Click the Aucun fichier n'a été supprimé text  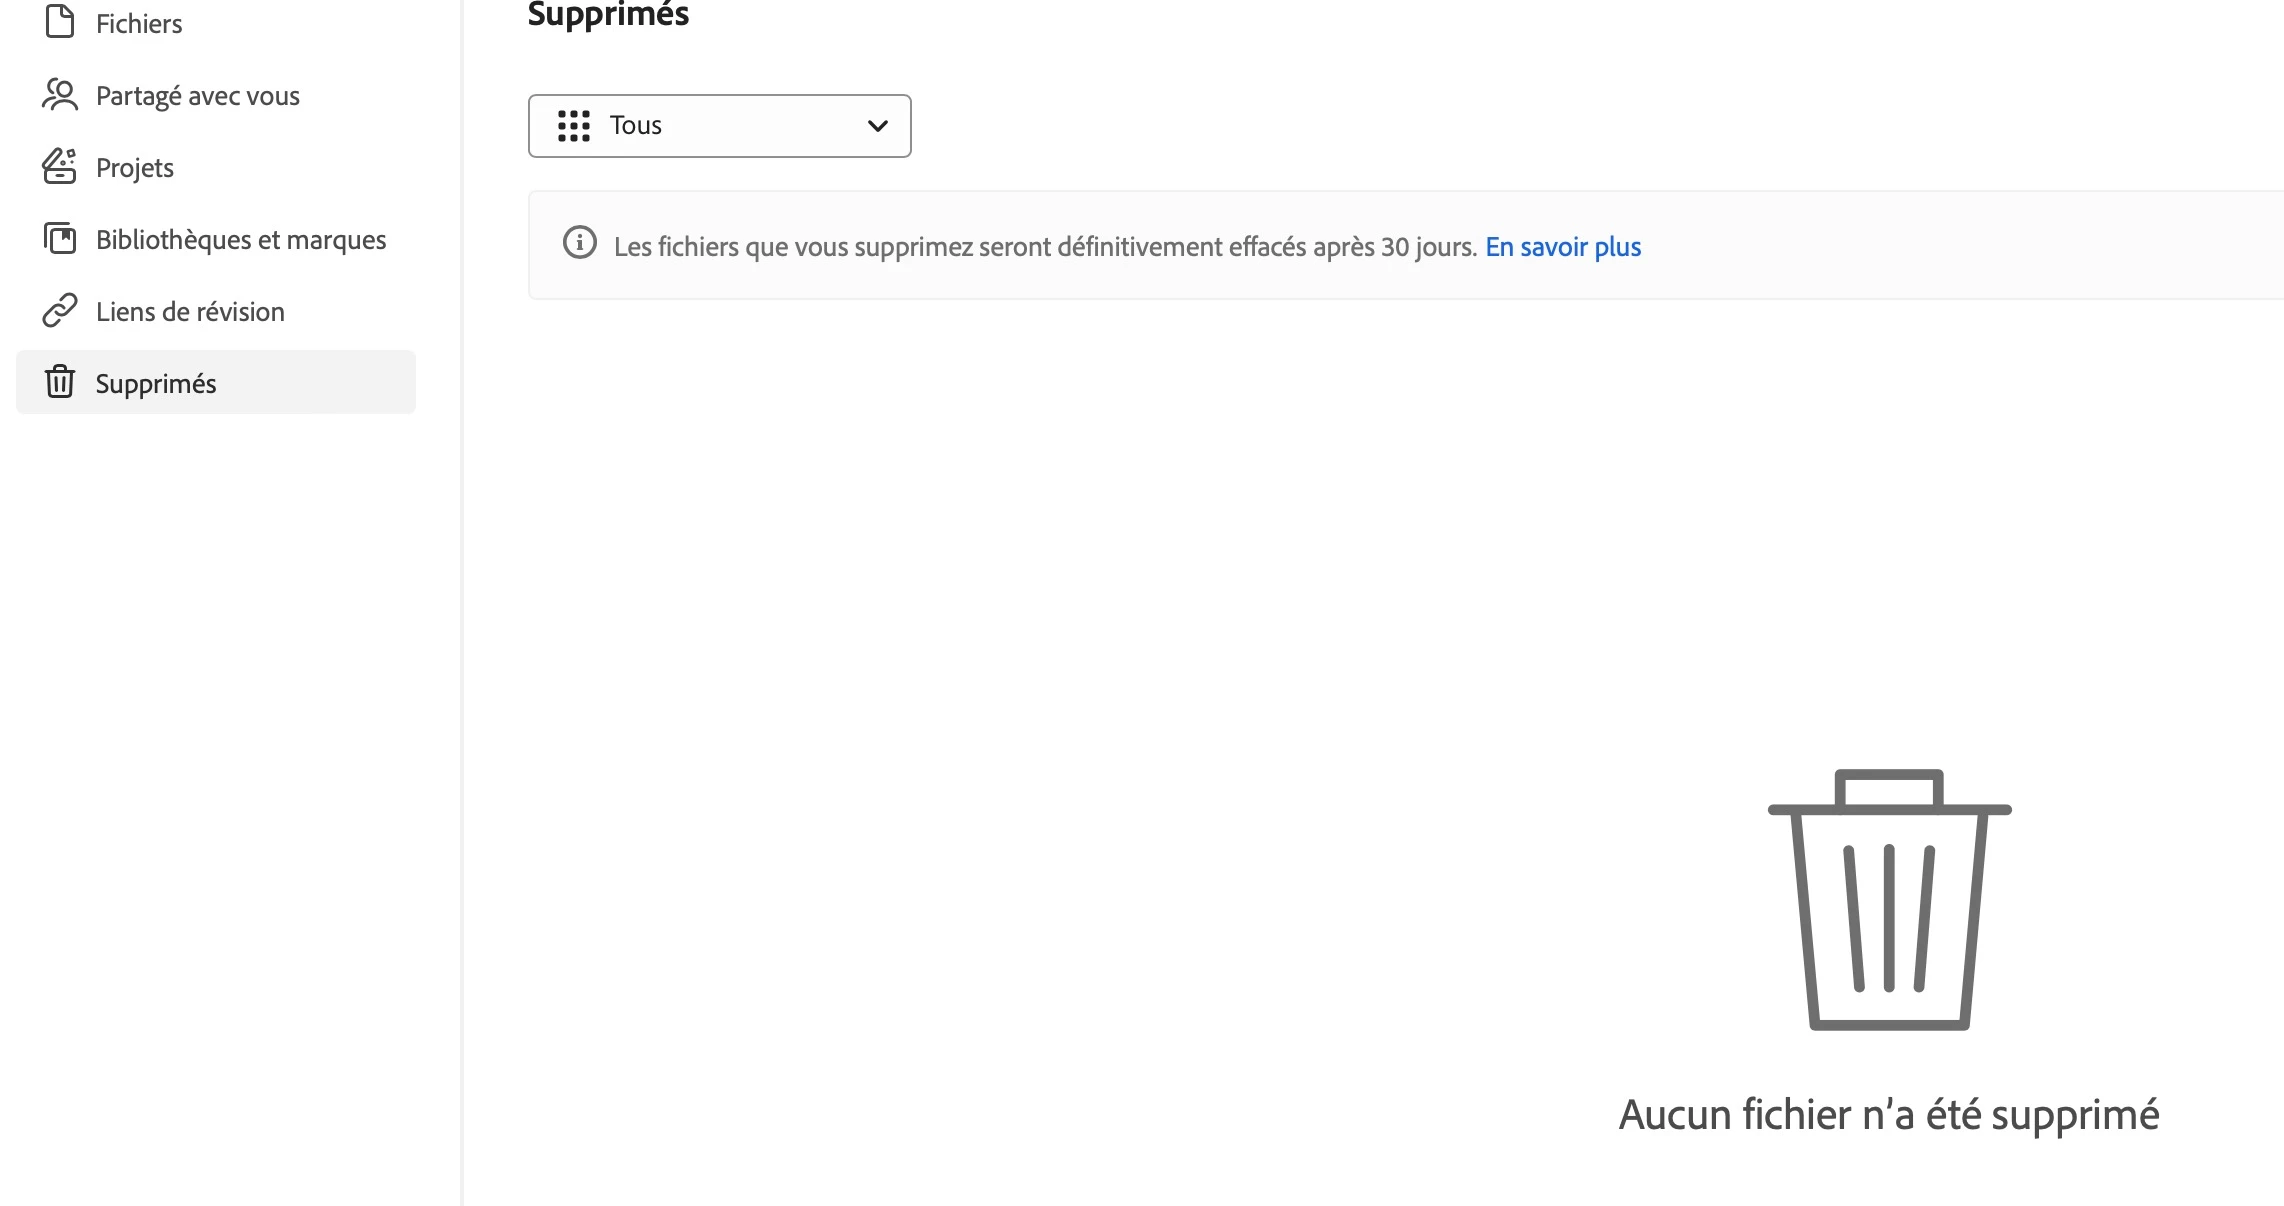(x=1889, y=1115)
